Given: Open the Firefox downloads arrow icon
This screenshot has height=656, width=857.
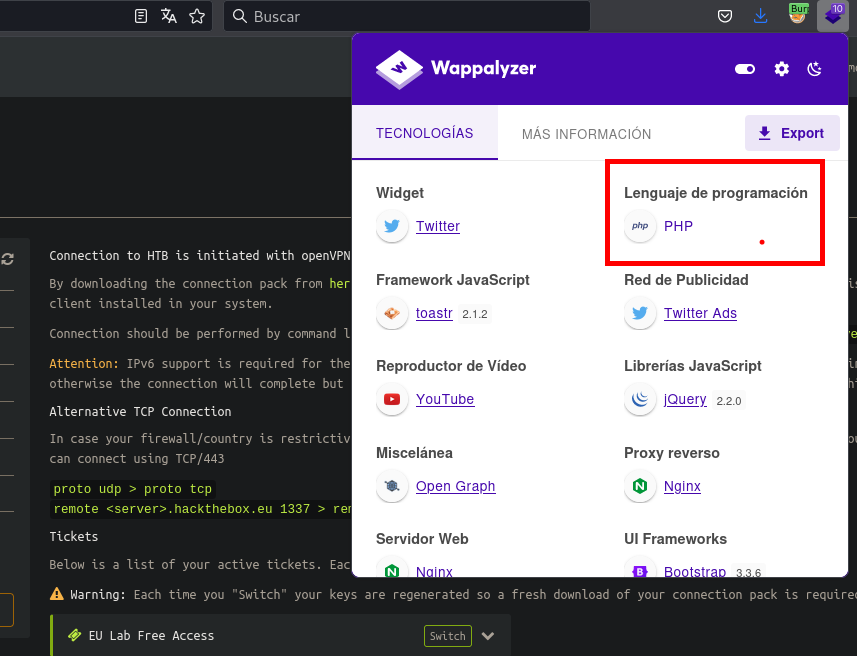Looking at the screenshot, I should 761,16.
